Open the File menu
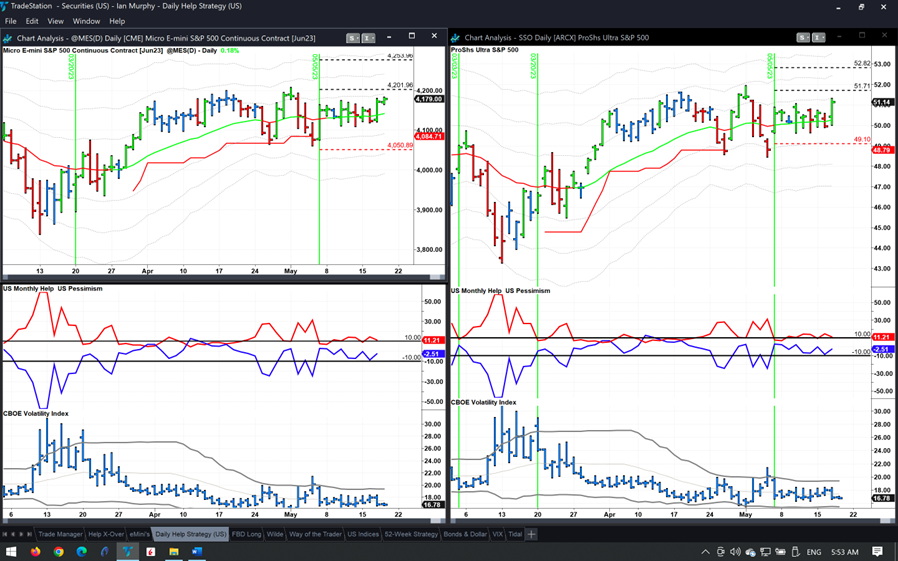The height and width of the screenshot is (561, 898). (11, 21)
